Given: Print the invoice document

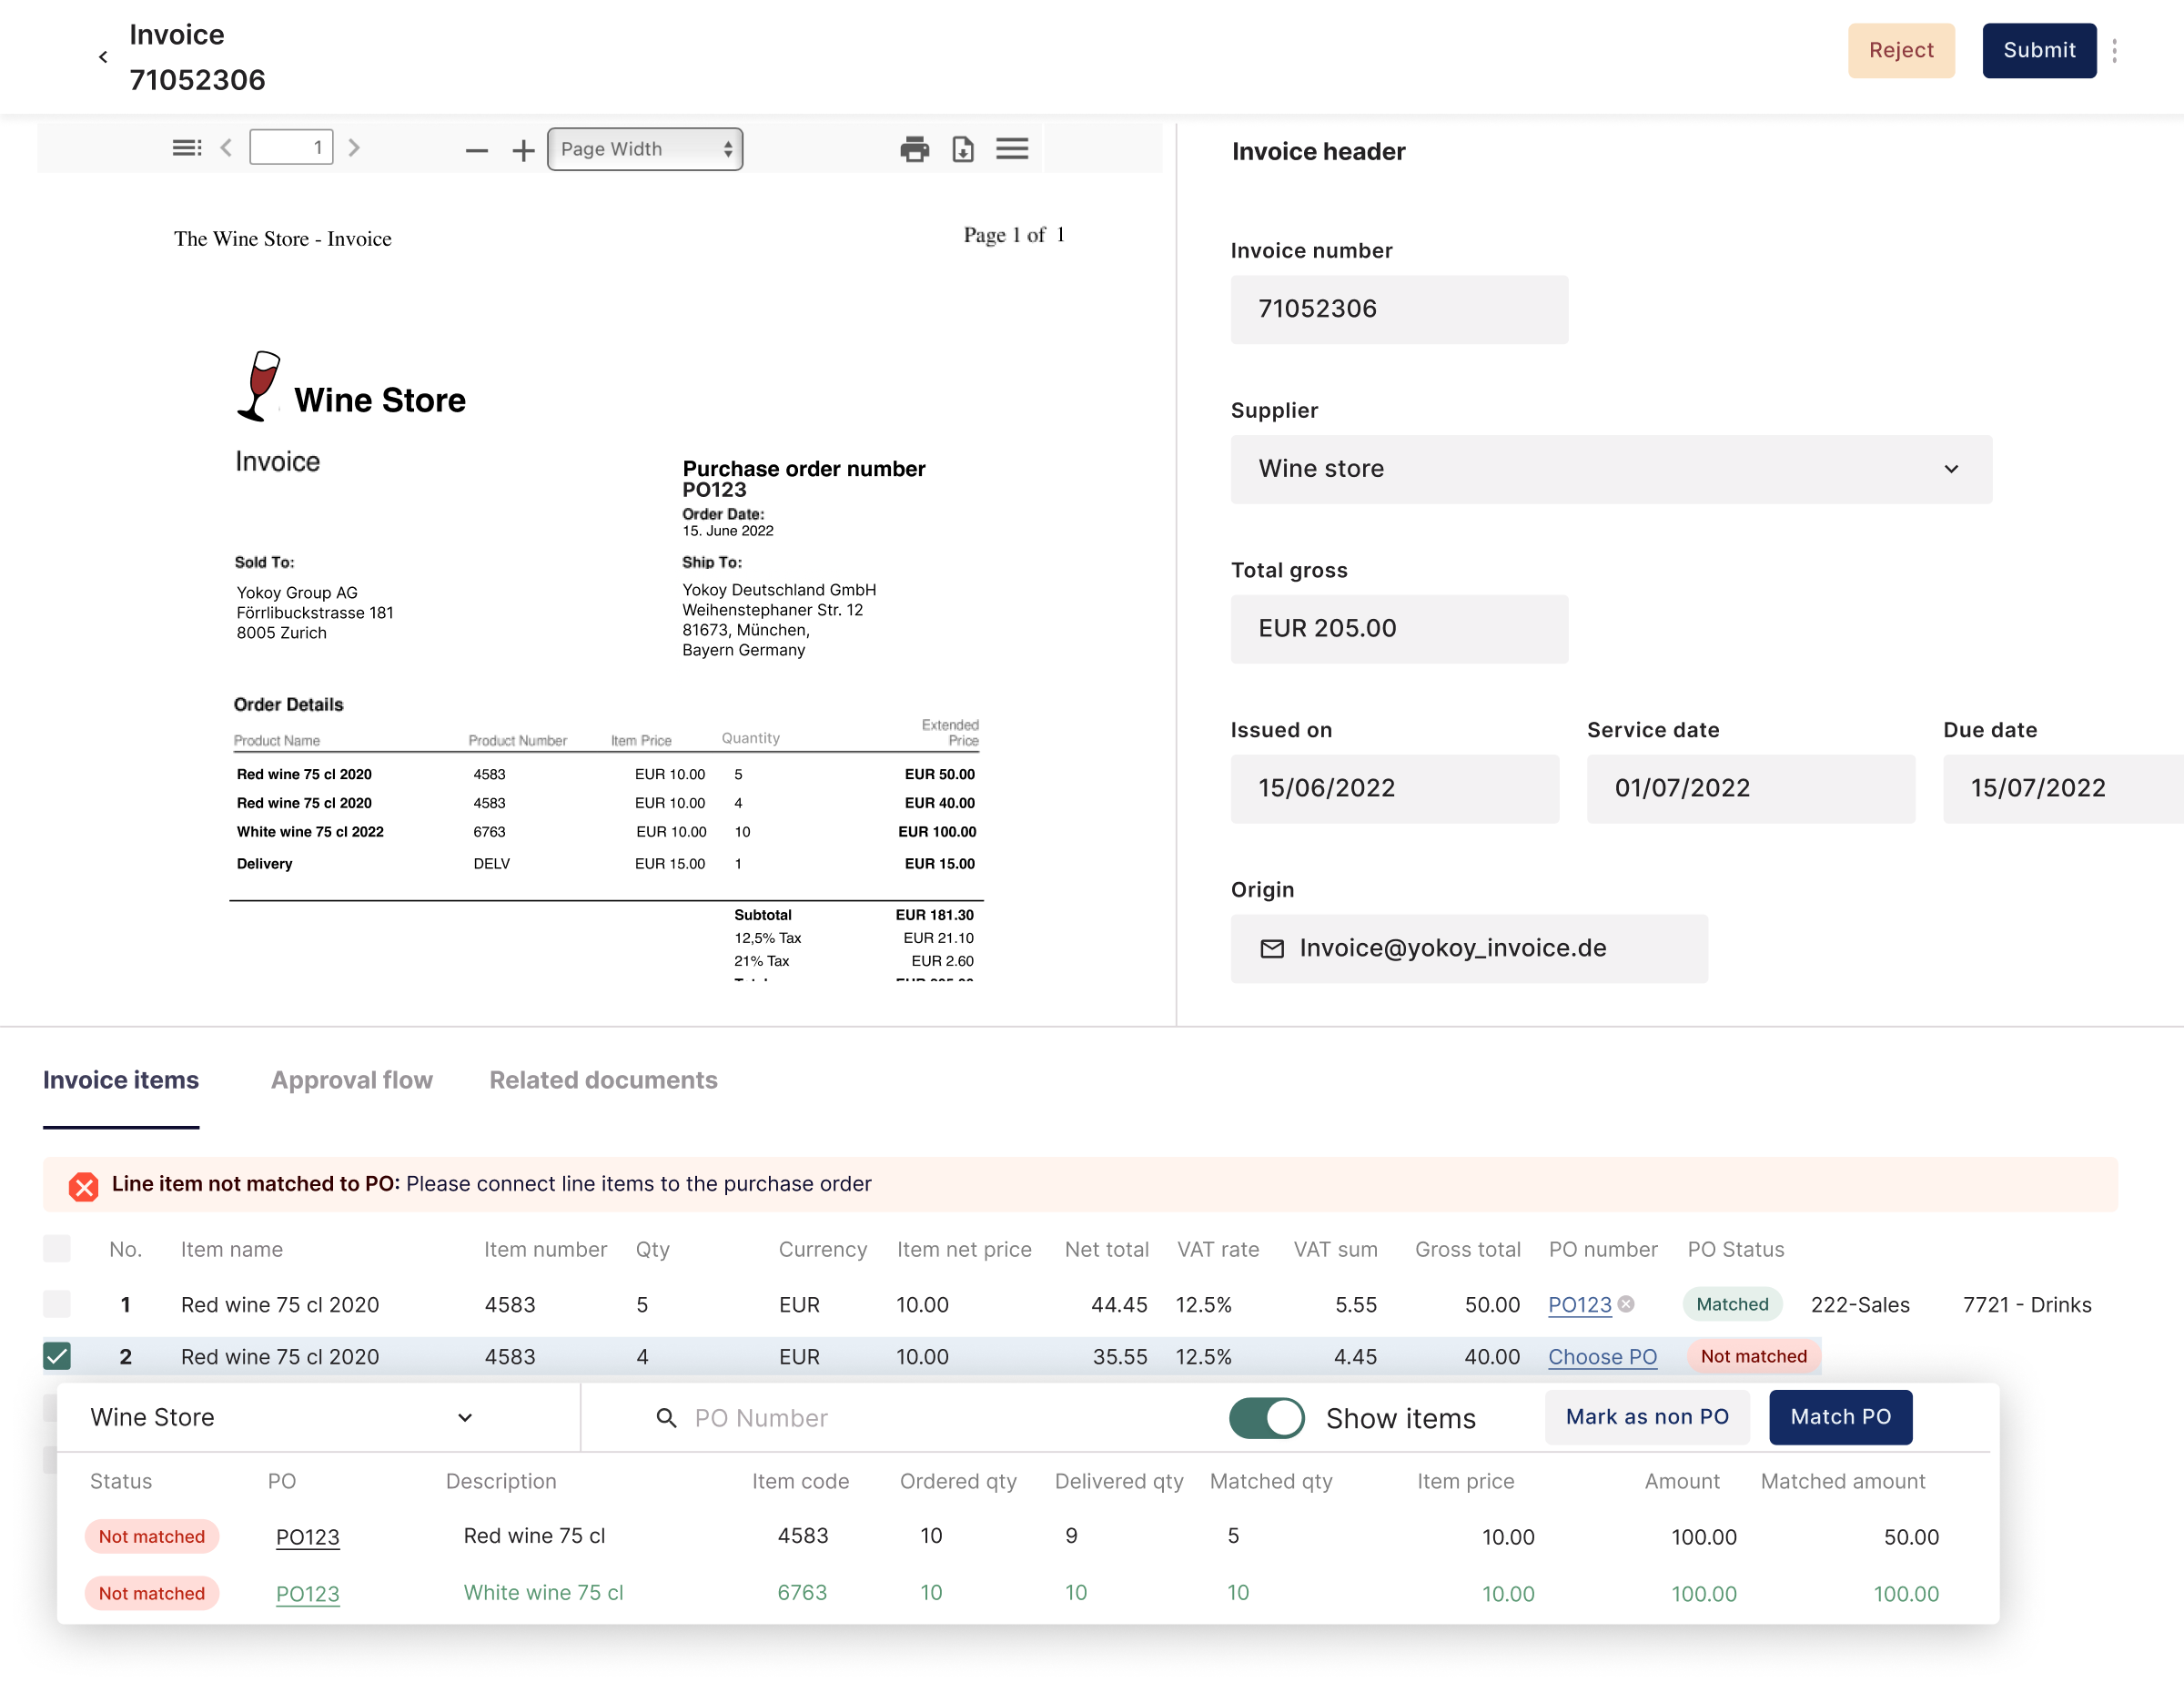Looking at the screenshot, I should (914, 149).
